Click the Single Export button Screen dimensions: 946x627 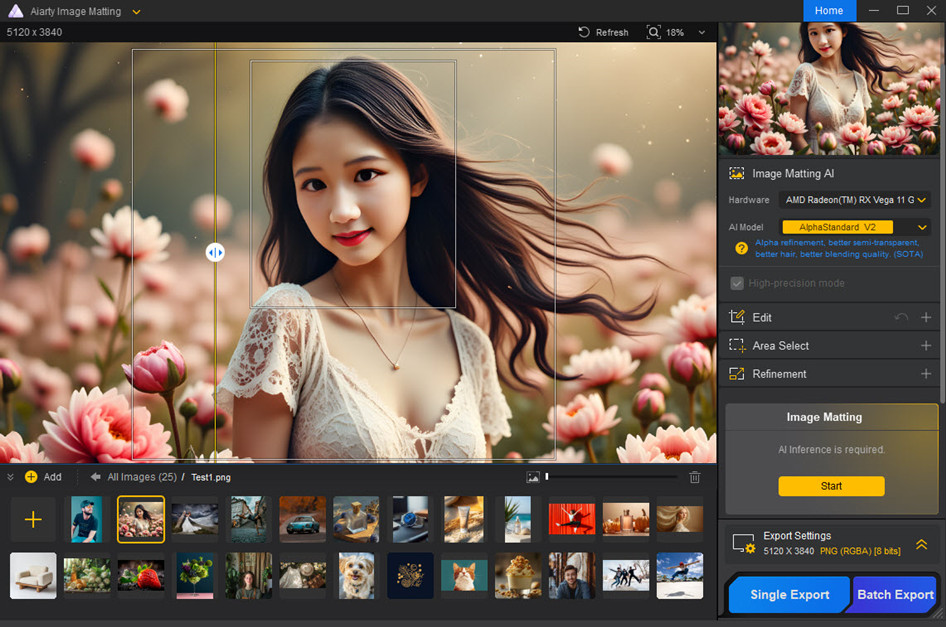789,594
